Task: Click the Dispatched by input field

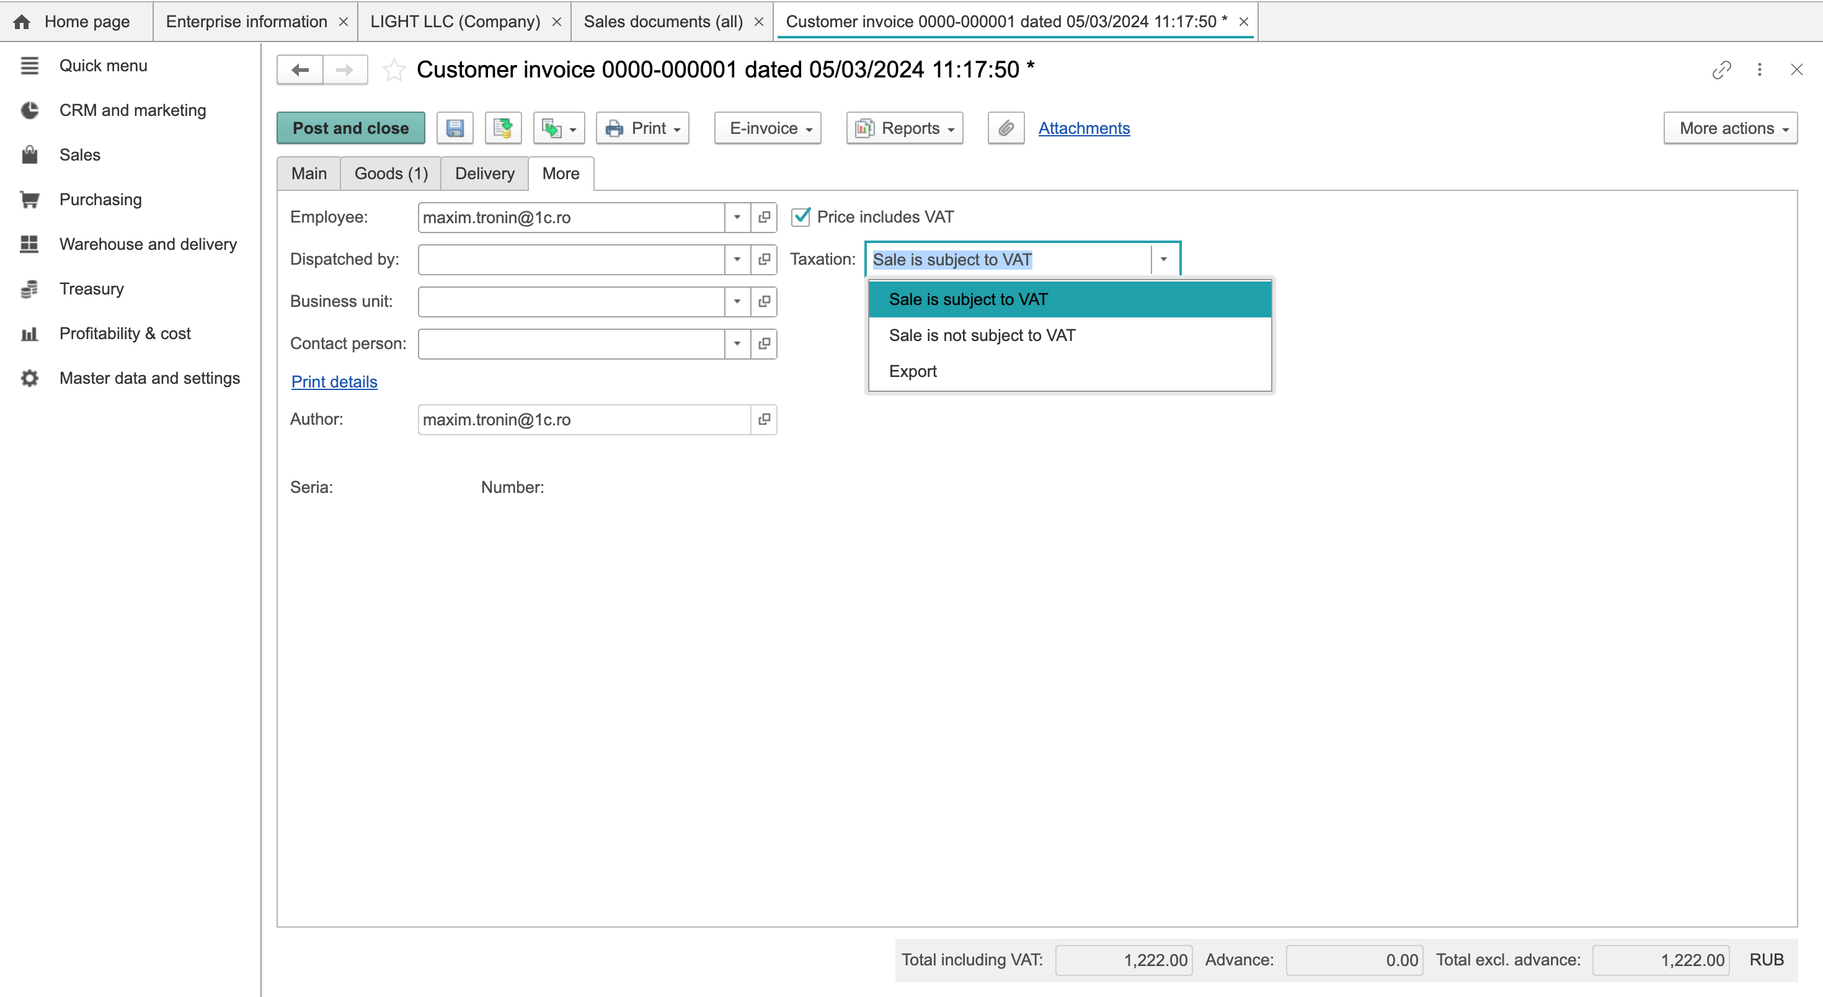Action: (571, 259)
